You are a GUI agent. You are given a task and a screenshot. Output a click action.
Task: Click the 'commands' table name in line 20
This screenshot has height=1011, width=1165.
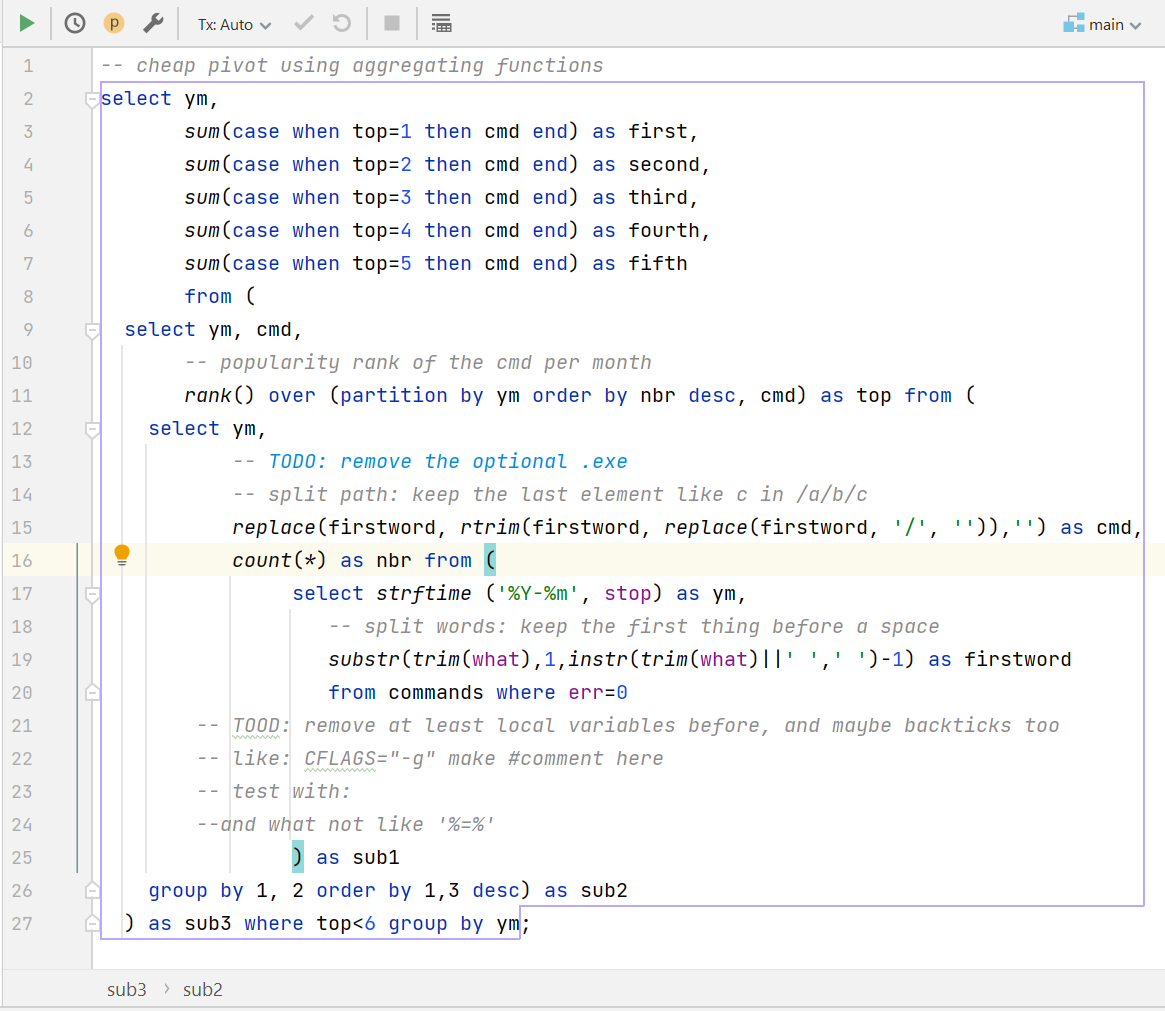[x=435, y=692]
